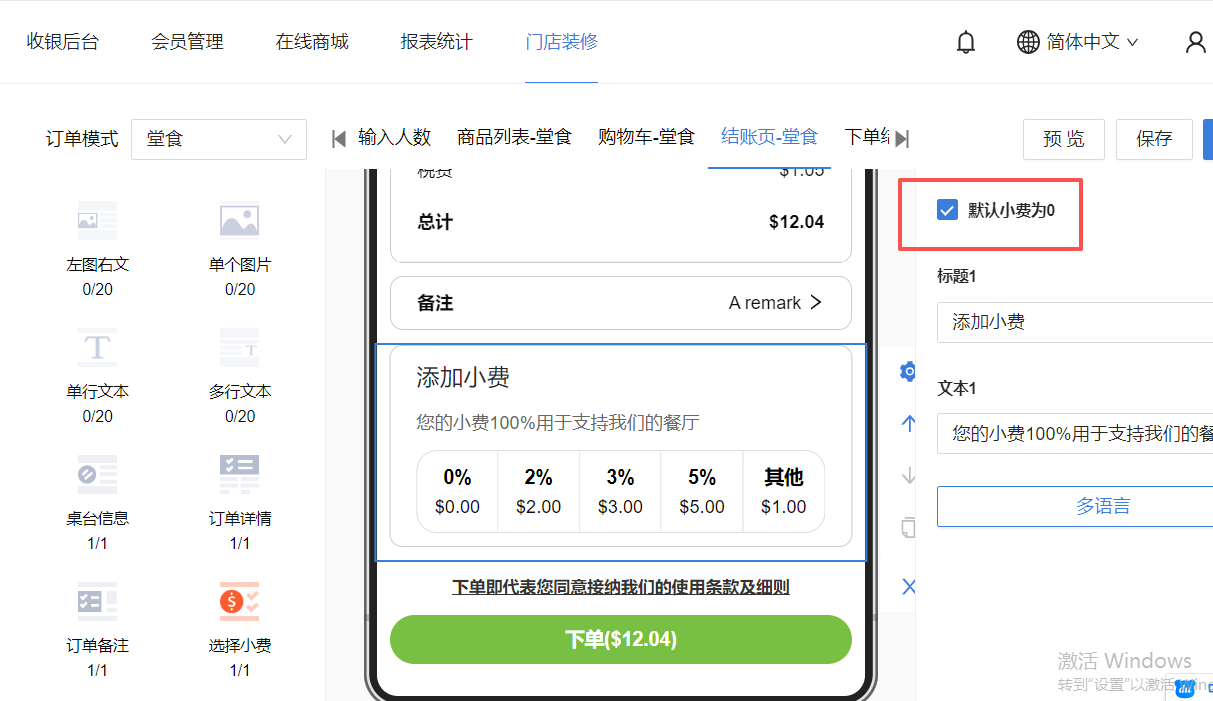Click the 保存 button
Image resolution: width=1213 pixels, height=701 pixels.
(x=1154, y=139)
